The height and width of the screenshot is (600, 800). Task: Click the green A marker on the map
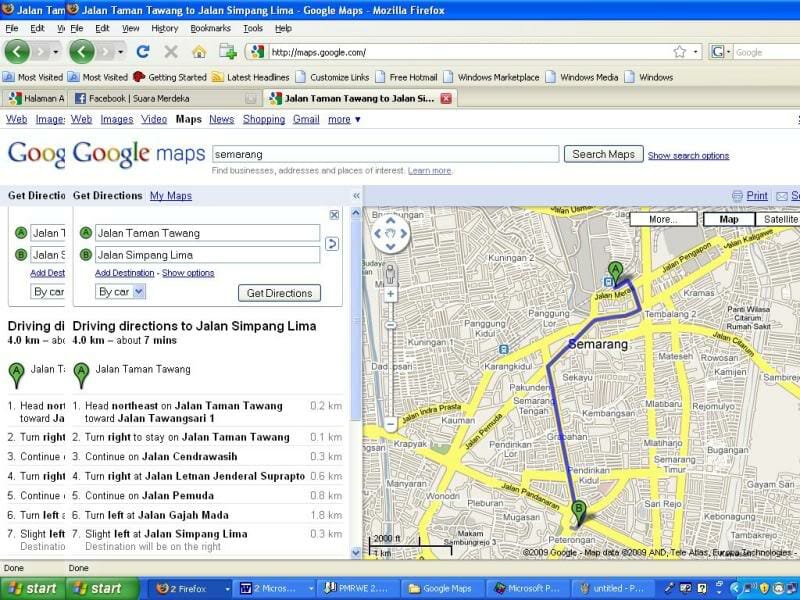[x=615, y=272]
